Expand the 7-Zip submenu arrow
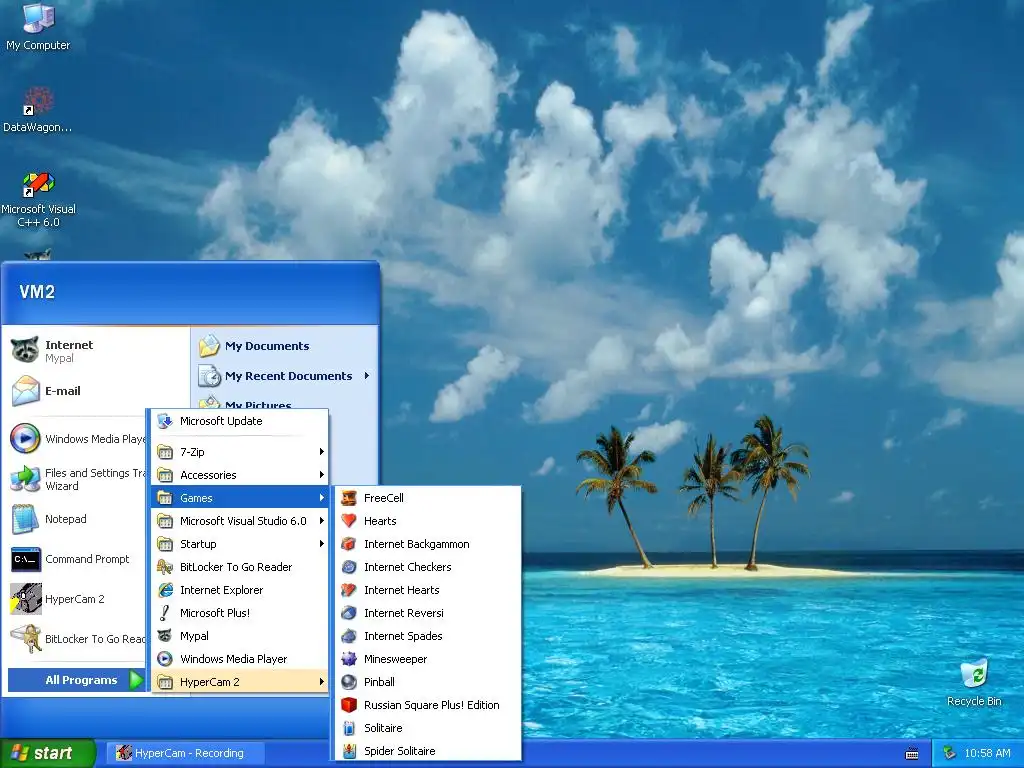This screenshot has width=1024, height=768. click(321, 452)
